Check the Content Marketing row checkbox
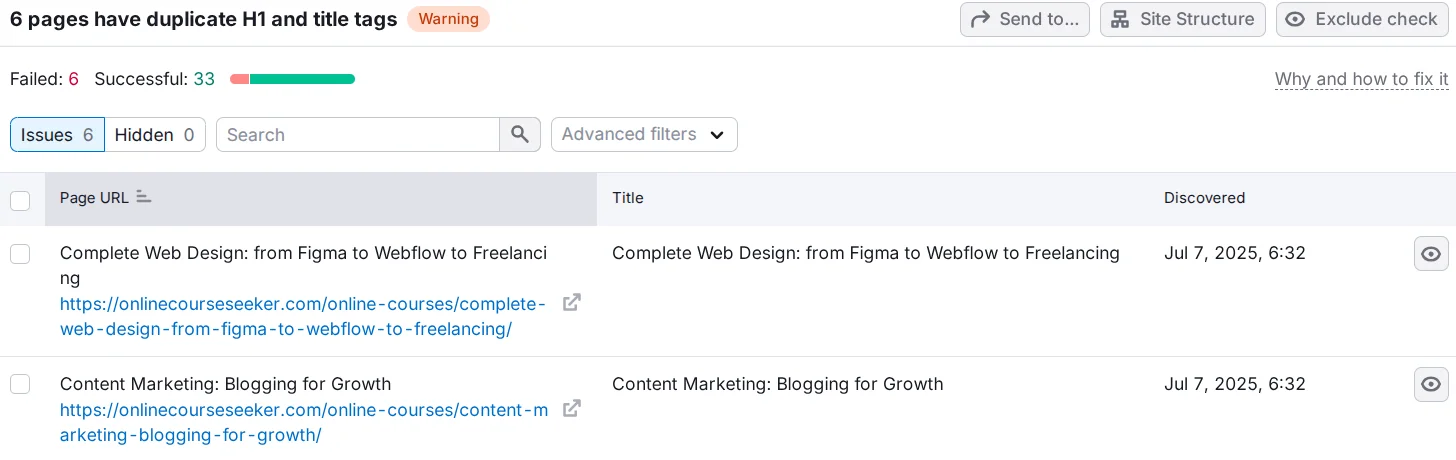Image resolution: width=1456 pixels, height=460 pixels. coord(20,384)
